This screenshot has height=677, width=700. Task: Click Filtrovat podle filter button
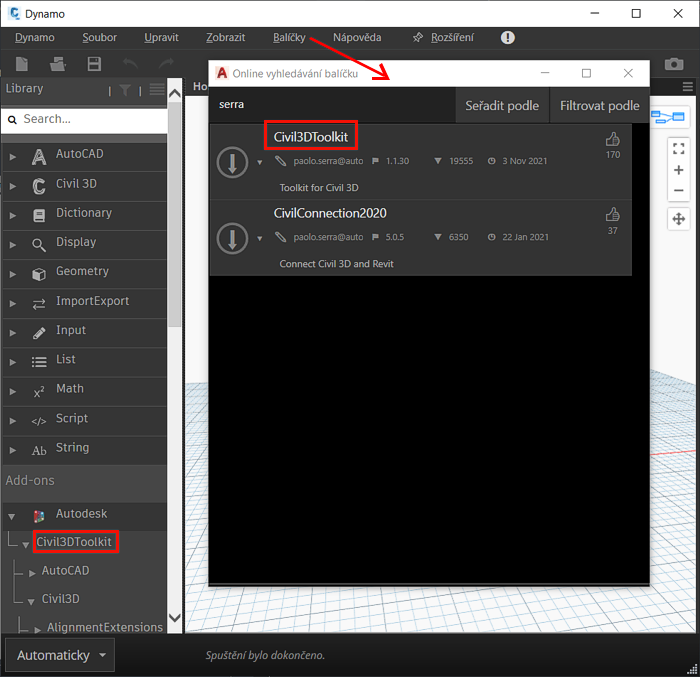[x=600, y=105]
